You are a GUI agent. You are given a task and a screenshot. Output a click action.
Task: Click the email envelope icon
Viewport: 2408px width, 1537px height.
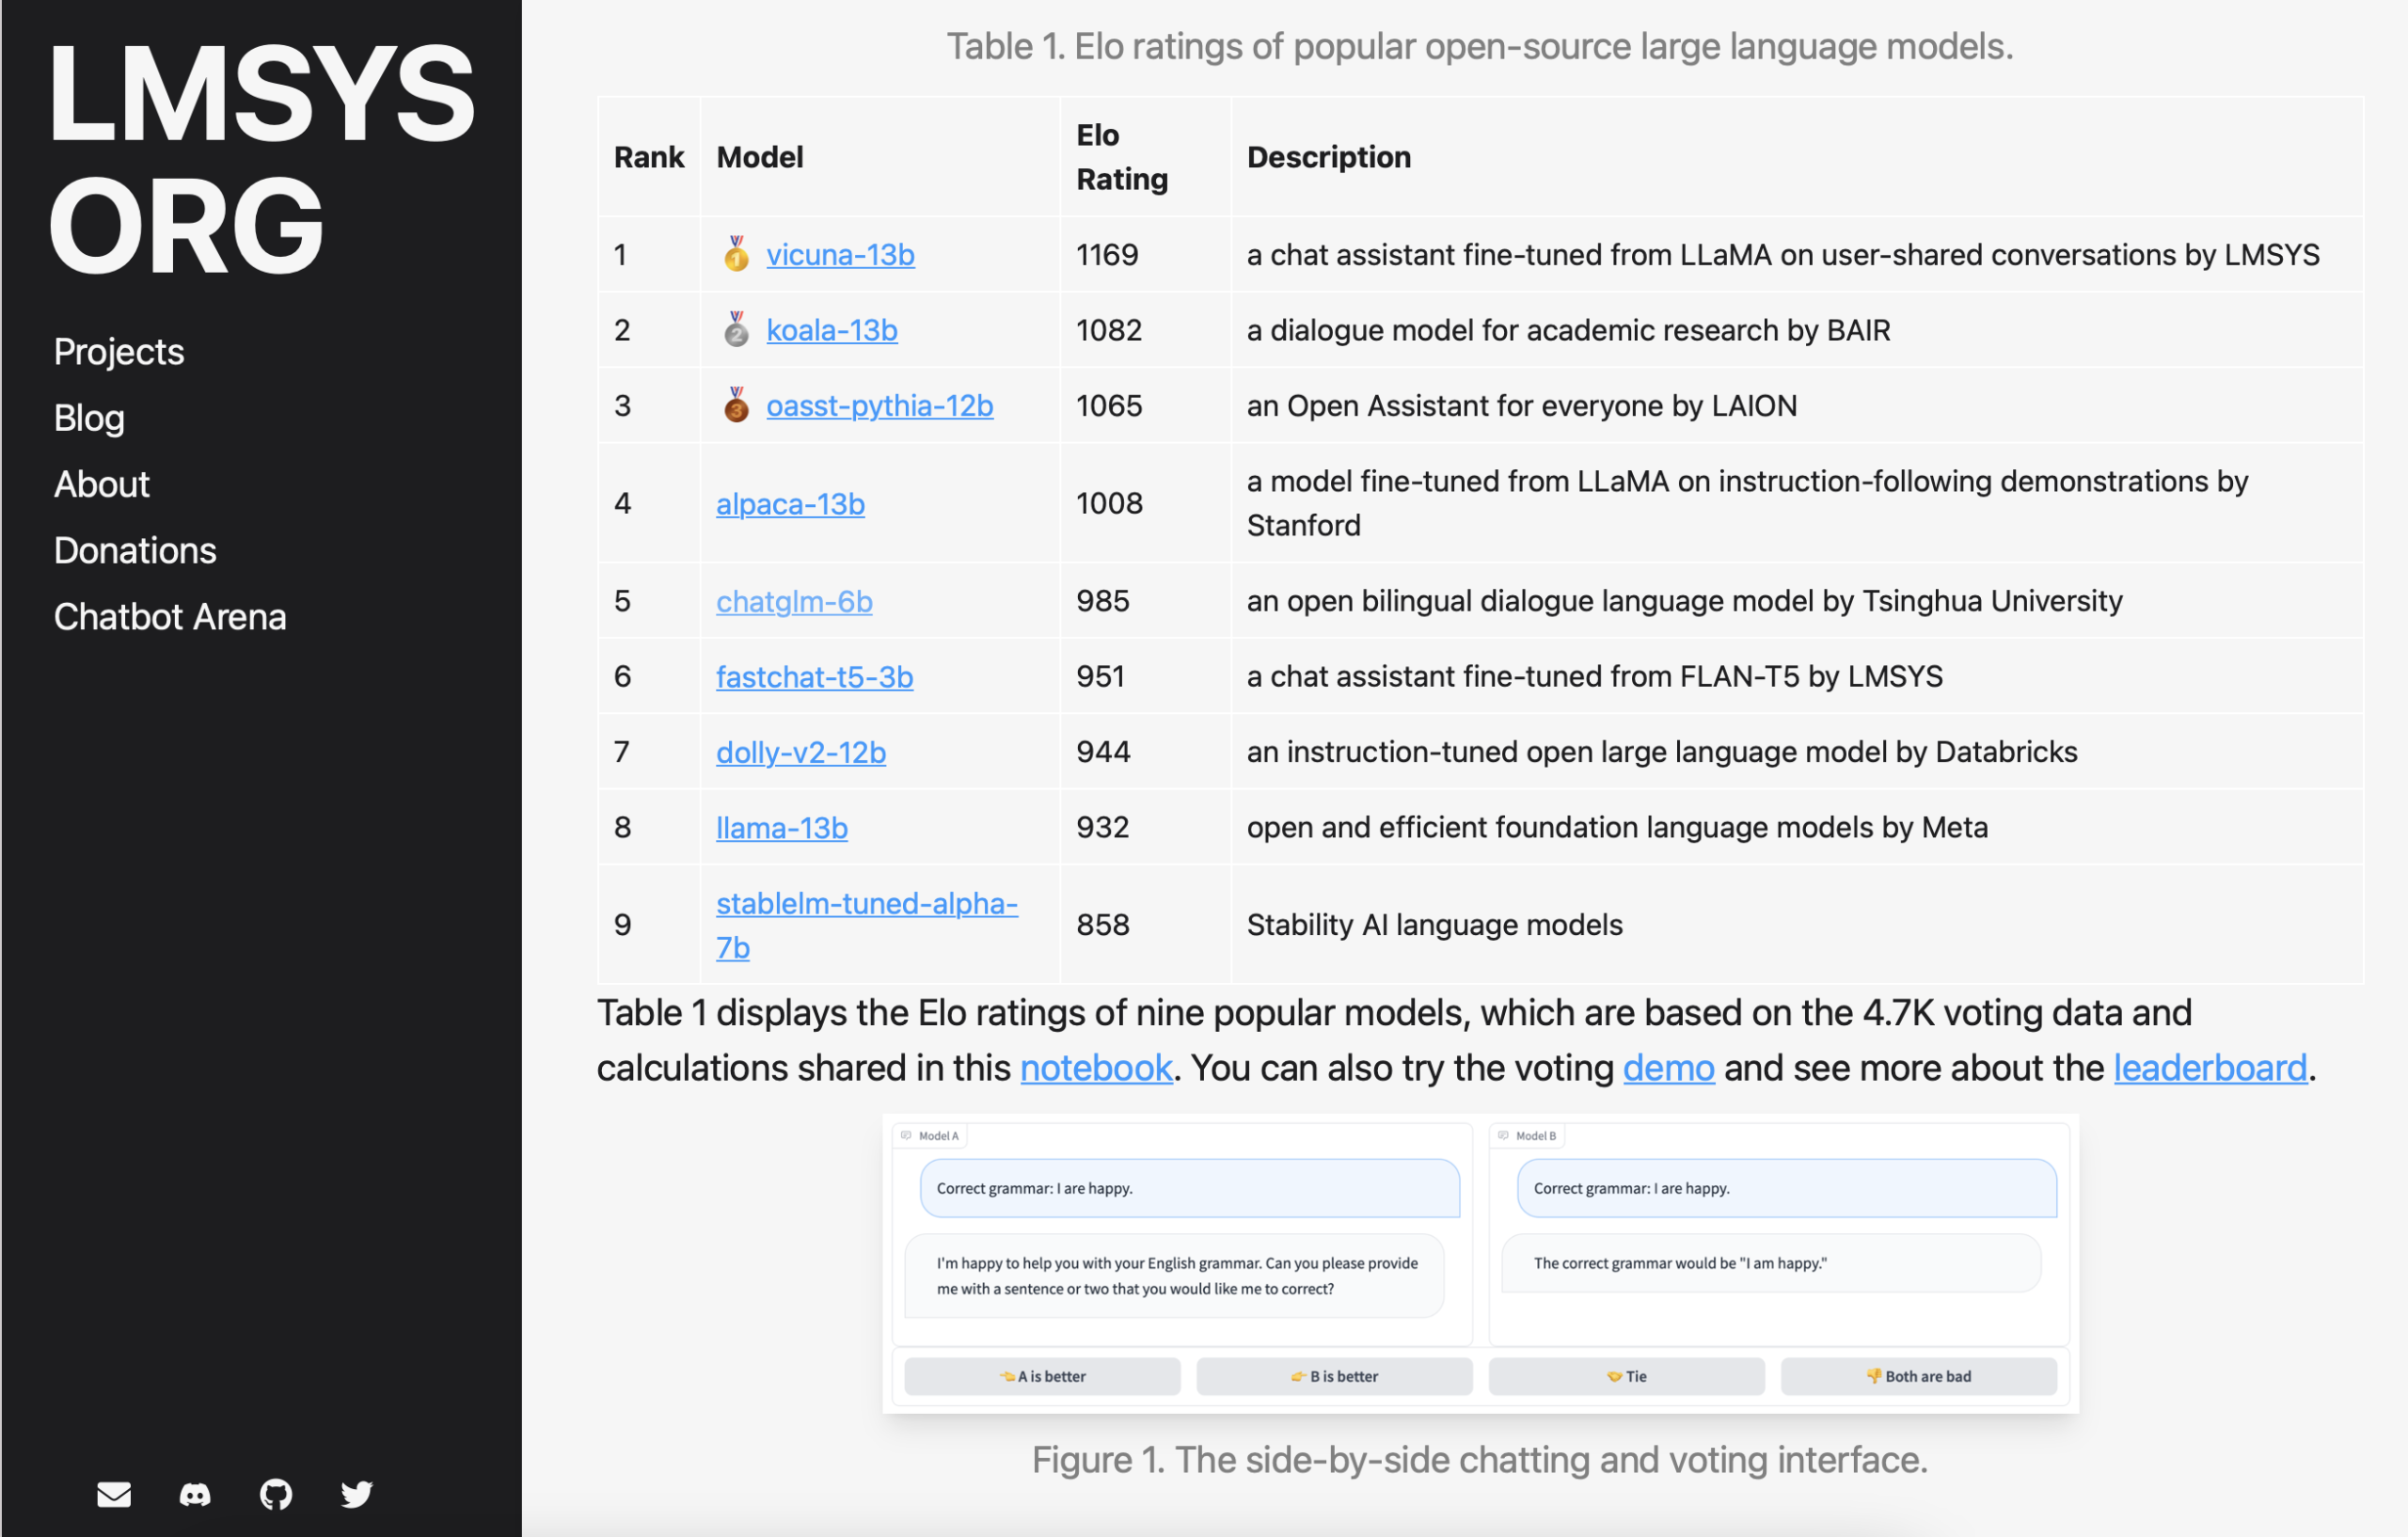point(114,1494)
